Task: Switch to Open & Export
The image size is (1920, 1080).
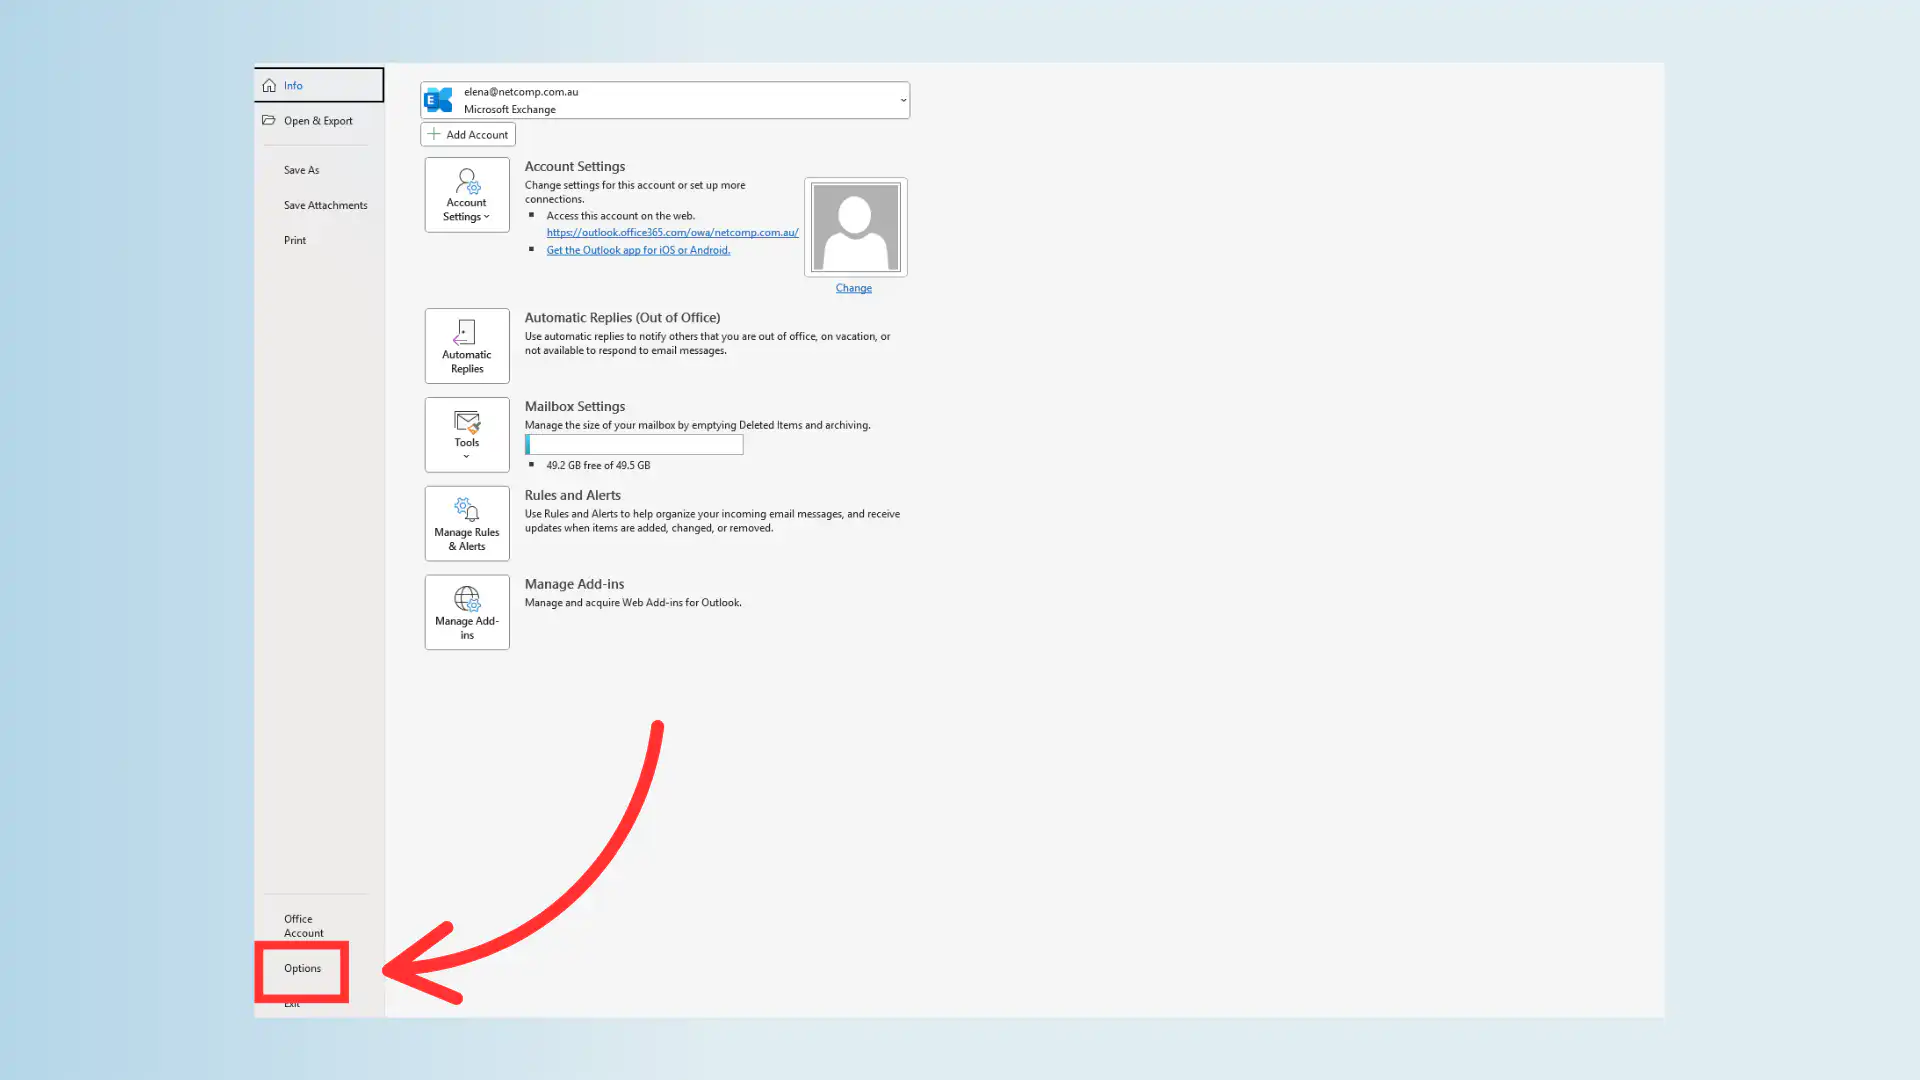Action: tap(317, 120)
